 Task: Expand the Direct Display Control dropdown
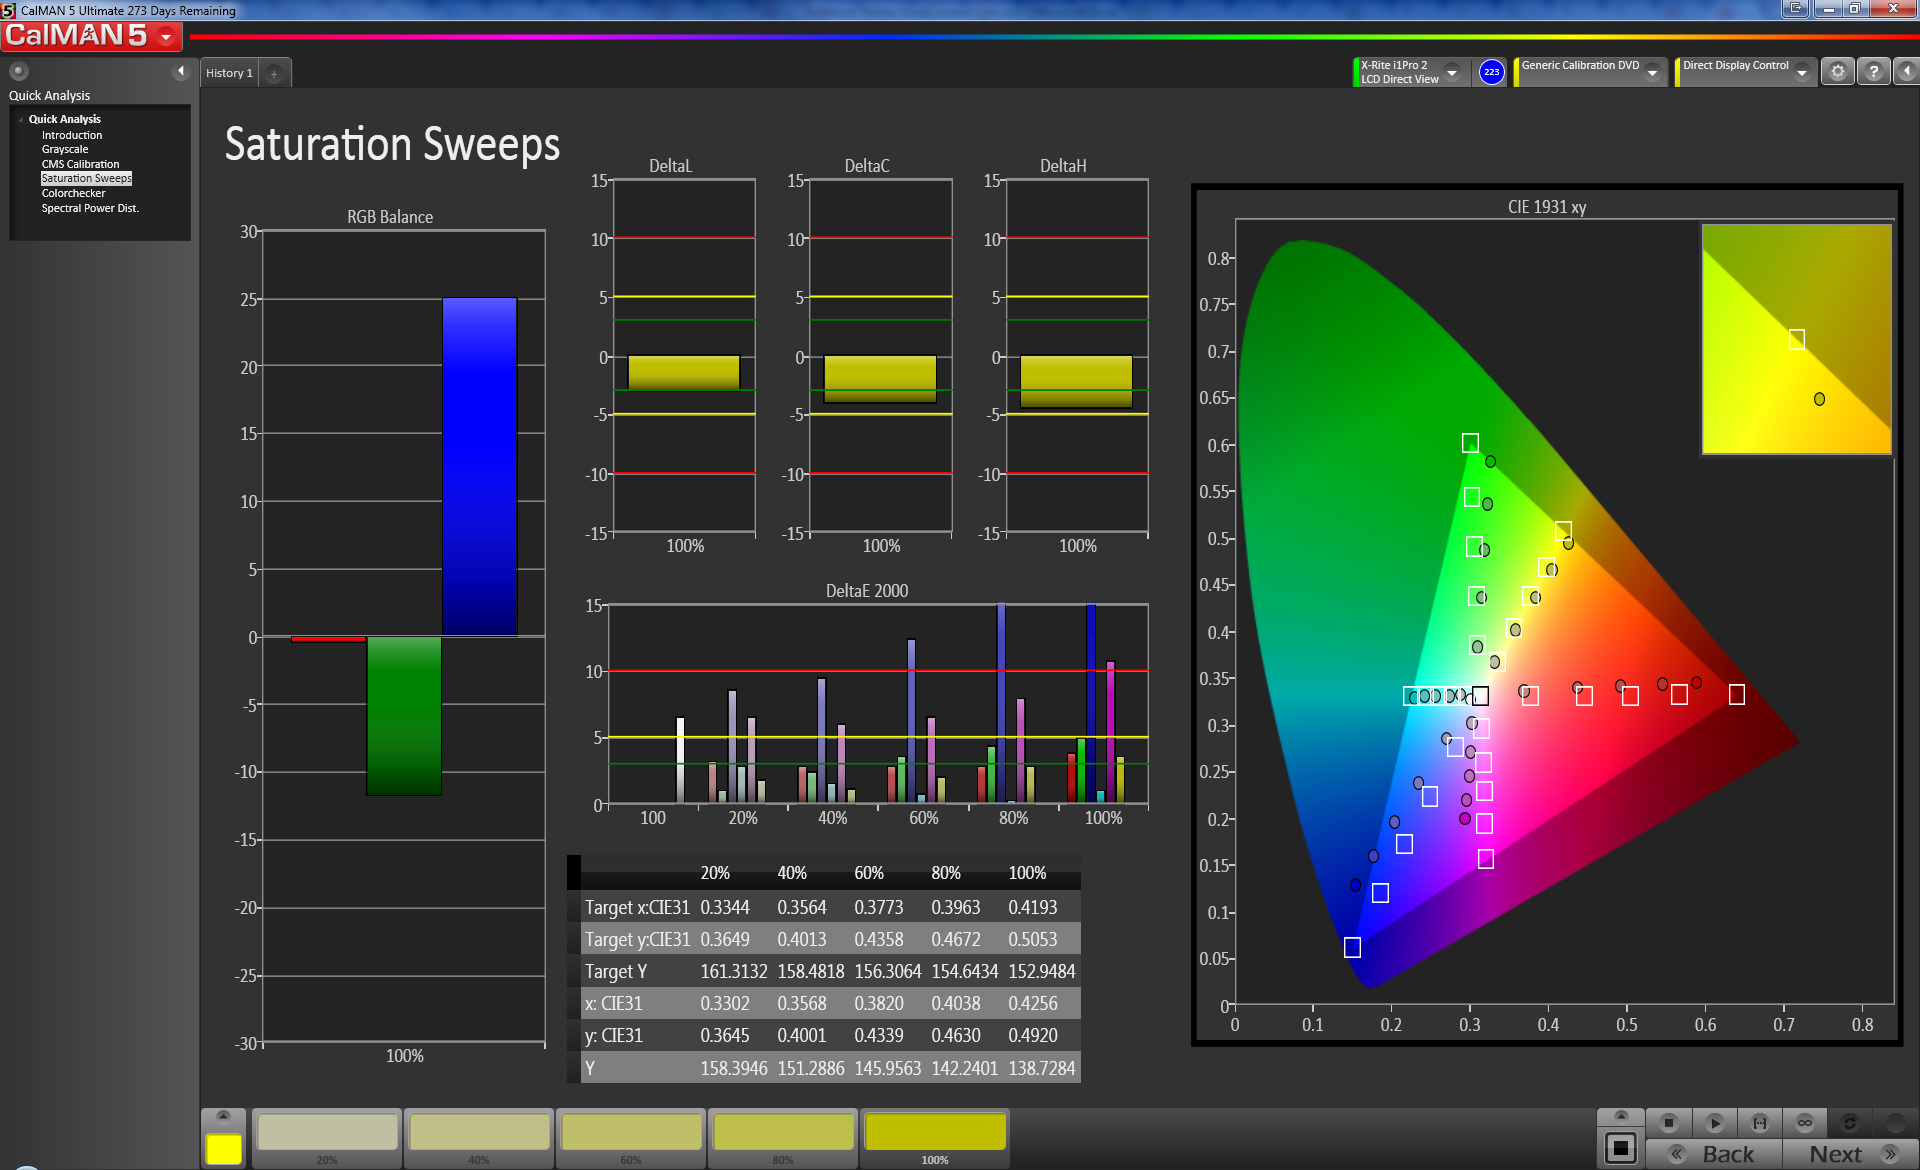tap(1802, 72)
